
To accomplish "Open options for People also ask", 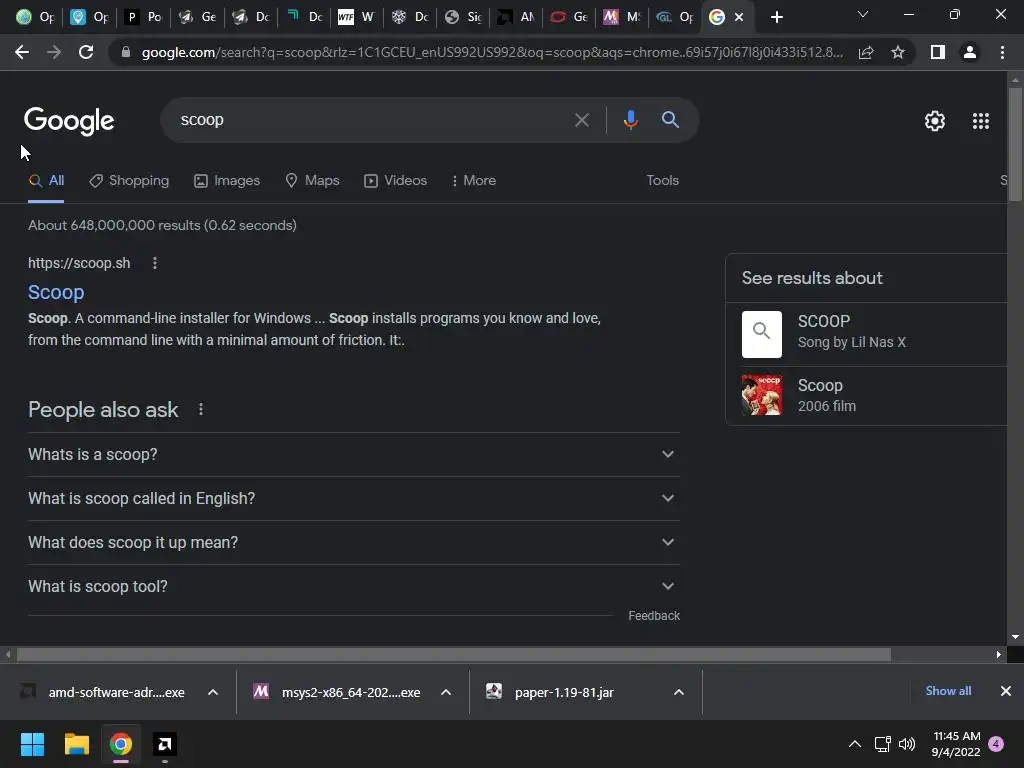I will tap(200, 409).
